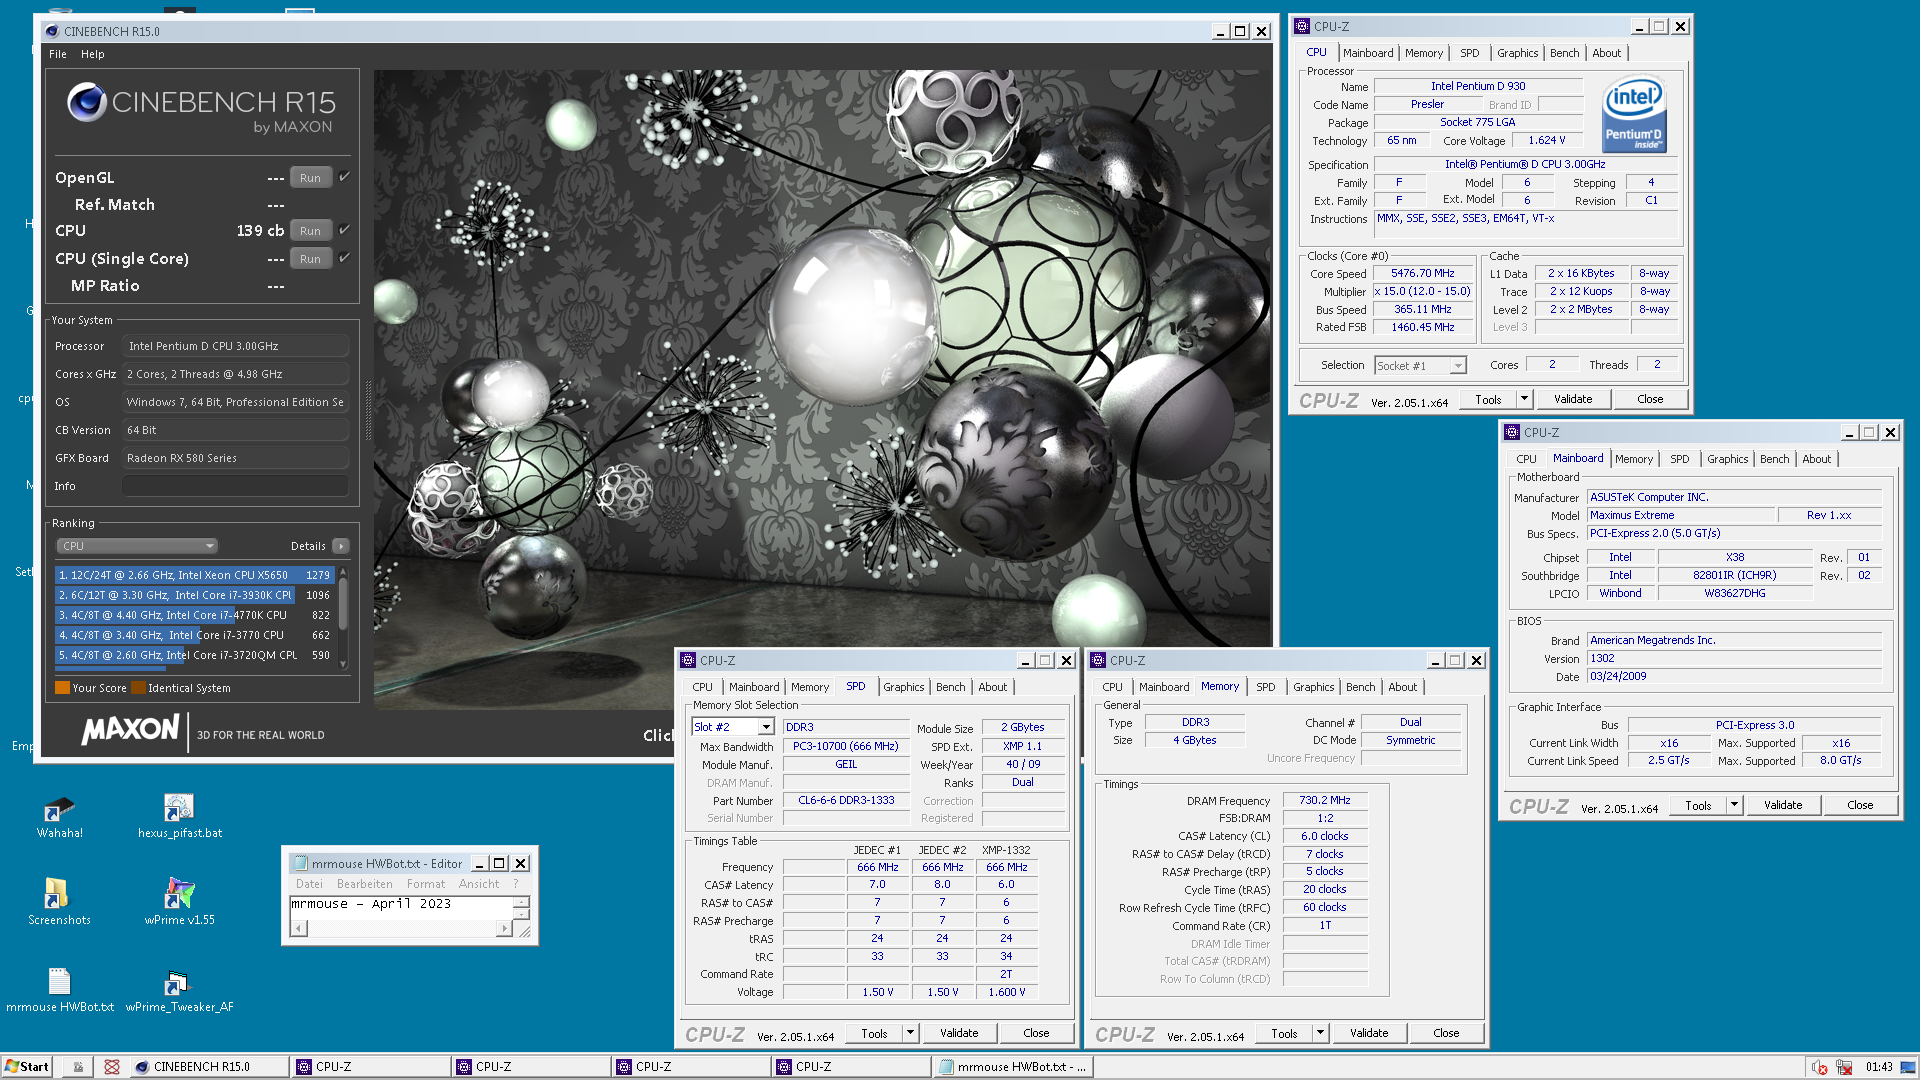Click Validate in CPU-Z SPD window

[959, 1033]
